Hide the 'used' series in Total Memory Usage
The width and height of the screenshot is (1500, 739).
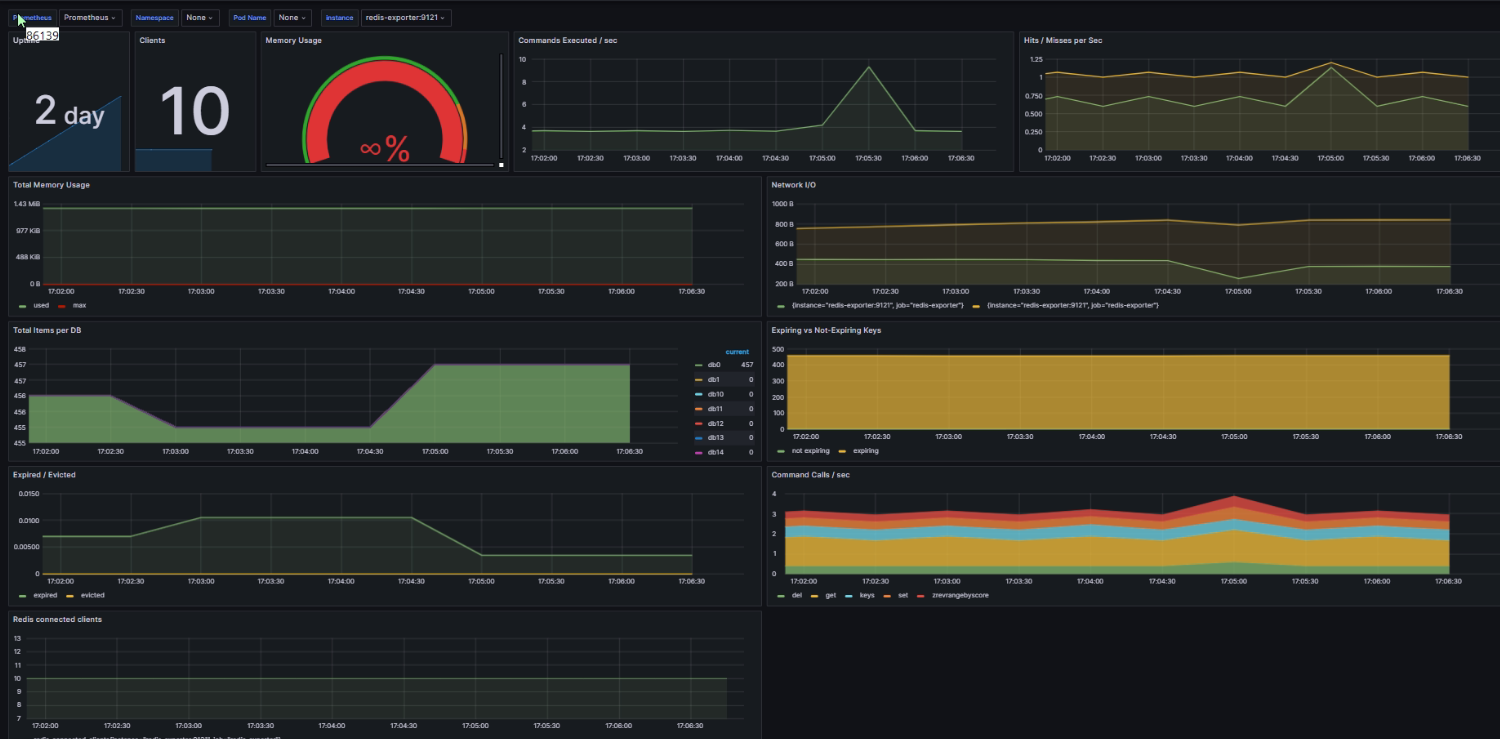pos(40,305)
